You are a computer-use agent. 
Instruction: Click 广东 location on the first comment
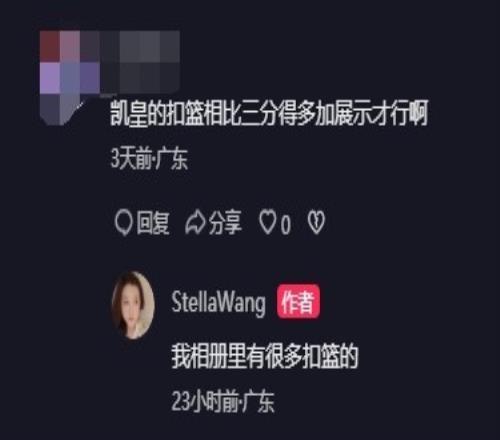[172, 159]
